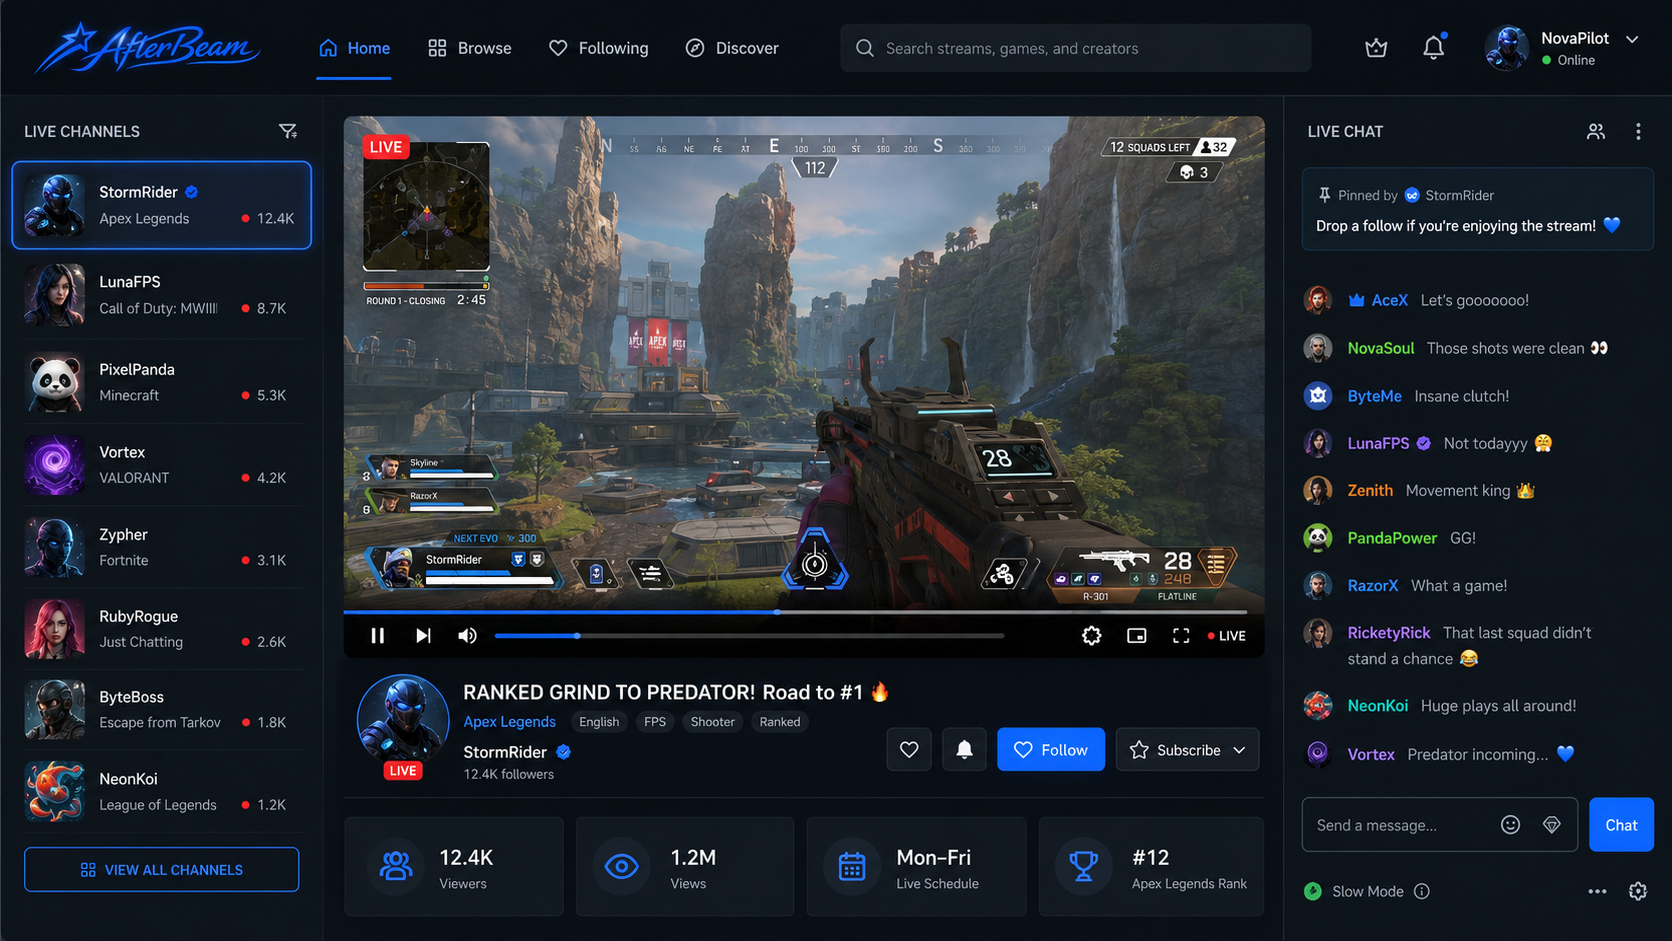
Task: Open PandaPower's username in chat
Action: point(1392,538)
